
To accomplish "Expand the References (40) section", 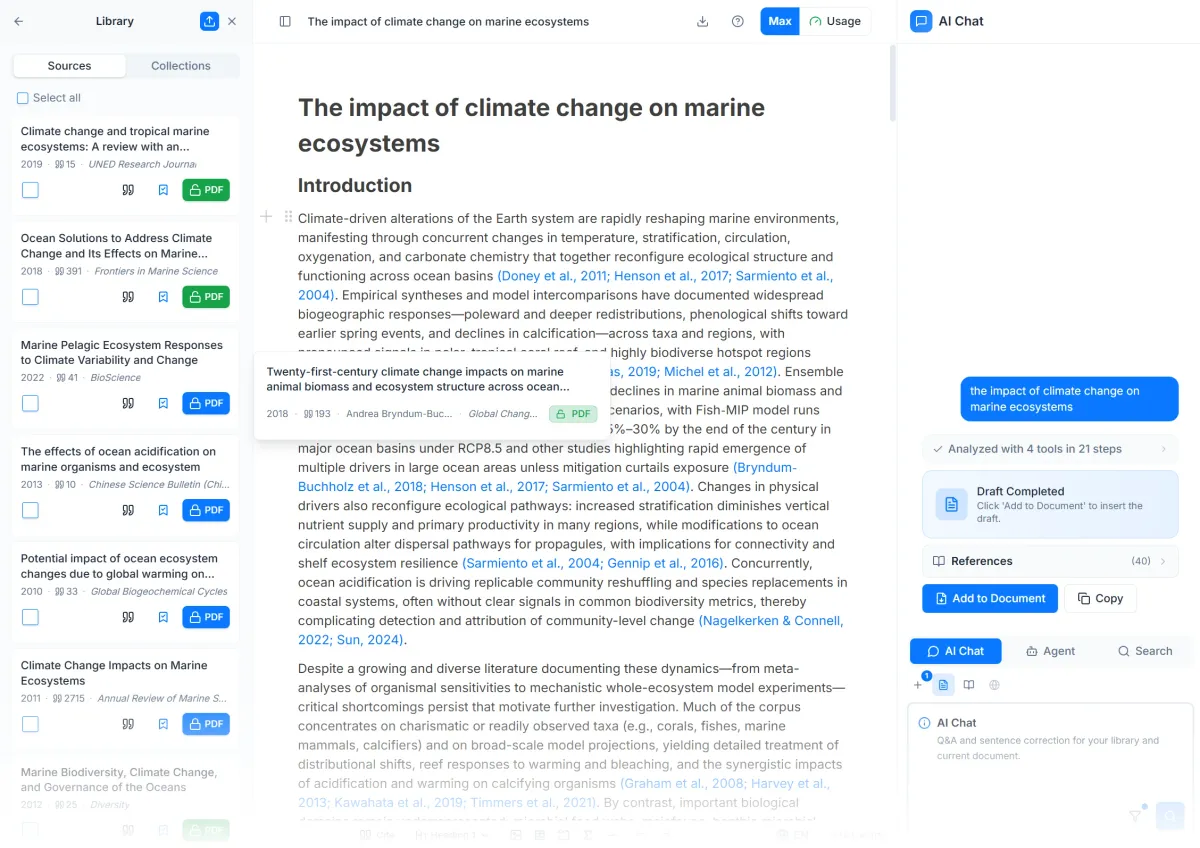I will click(1049, 561).
